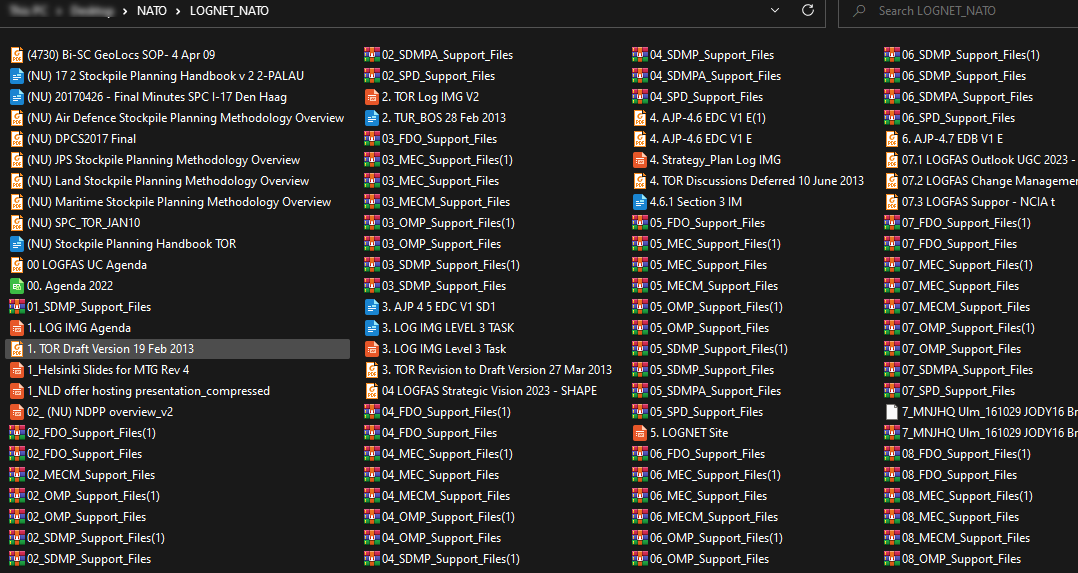This screenshot has width=1078, height=573.
Task: Click icon of 1_Helsinki Slides for MTG Rev 4
Action: click(17, 369)
